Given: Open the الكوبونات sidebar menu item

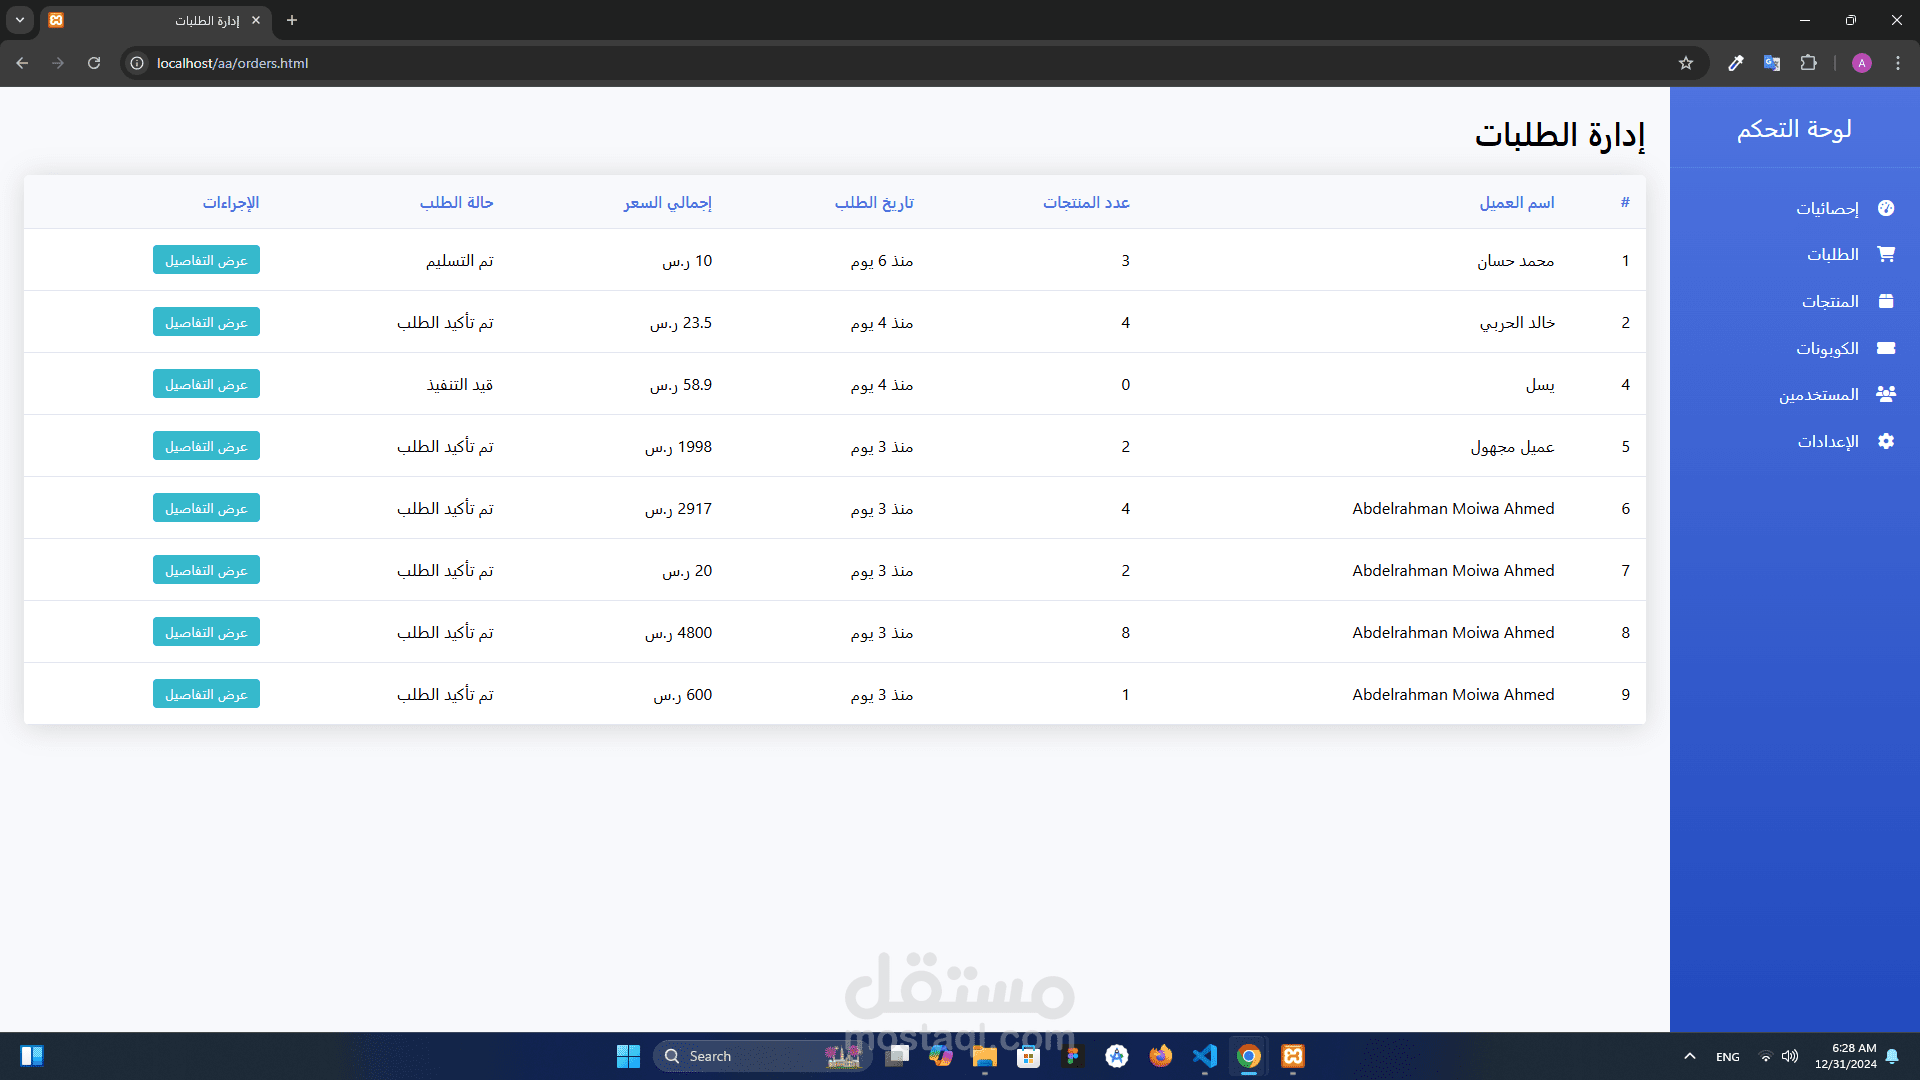Looking at the screenshot, I should tap(1827, 348).
